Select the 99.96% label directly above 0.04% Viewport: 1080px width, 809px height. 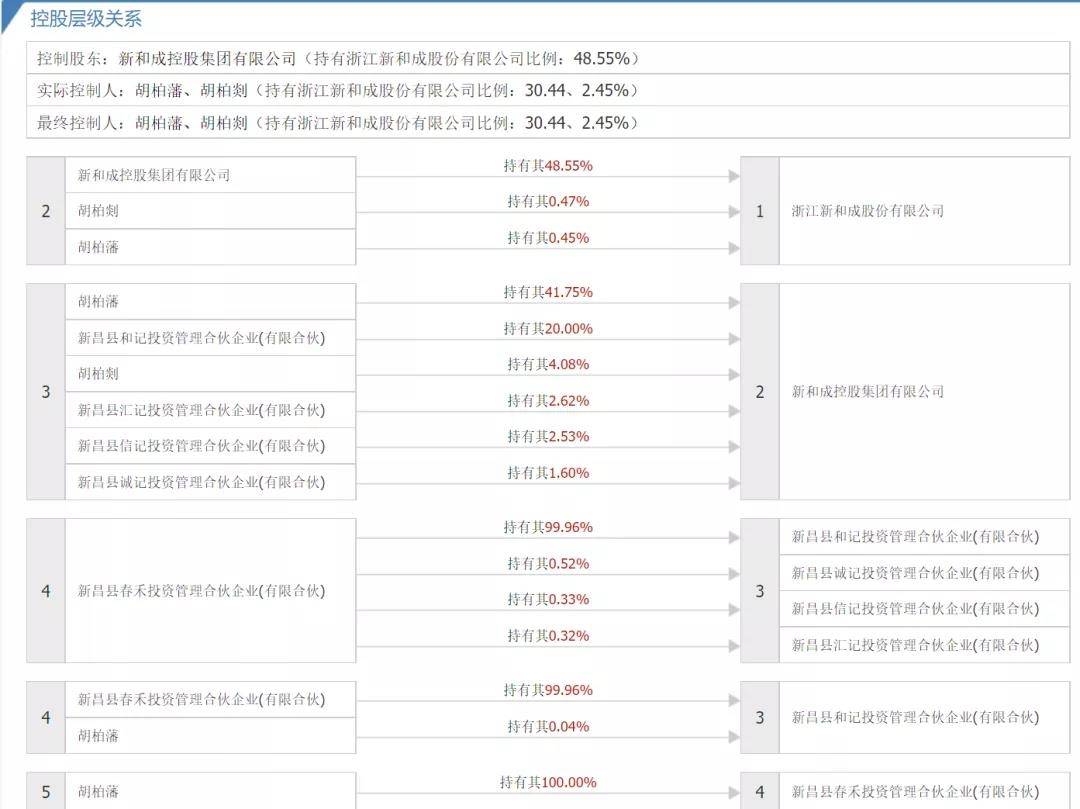(x=548, y=690)
